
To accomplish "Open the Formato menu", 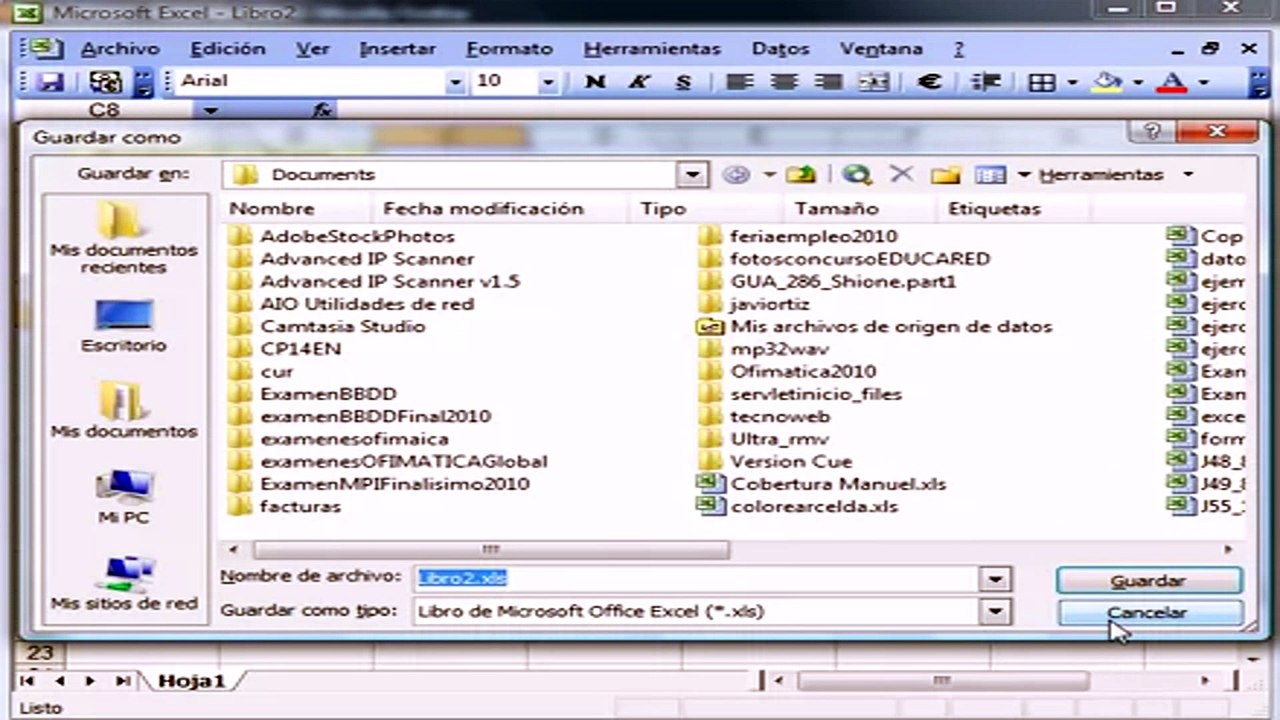I will coord(509,49).
